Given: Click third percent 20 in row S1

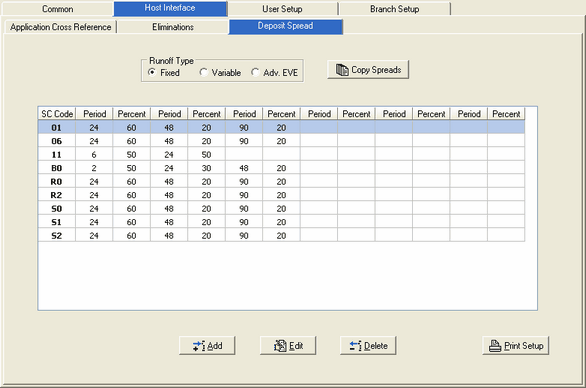Looking at the screenshot, I should (x=281, y=222).
